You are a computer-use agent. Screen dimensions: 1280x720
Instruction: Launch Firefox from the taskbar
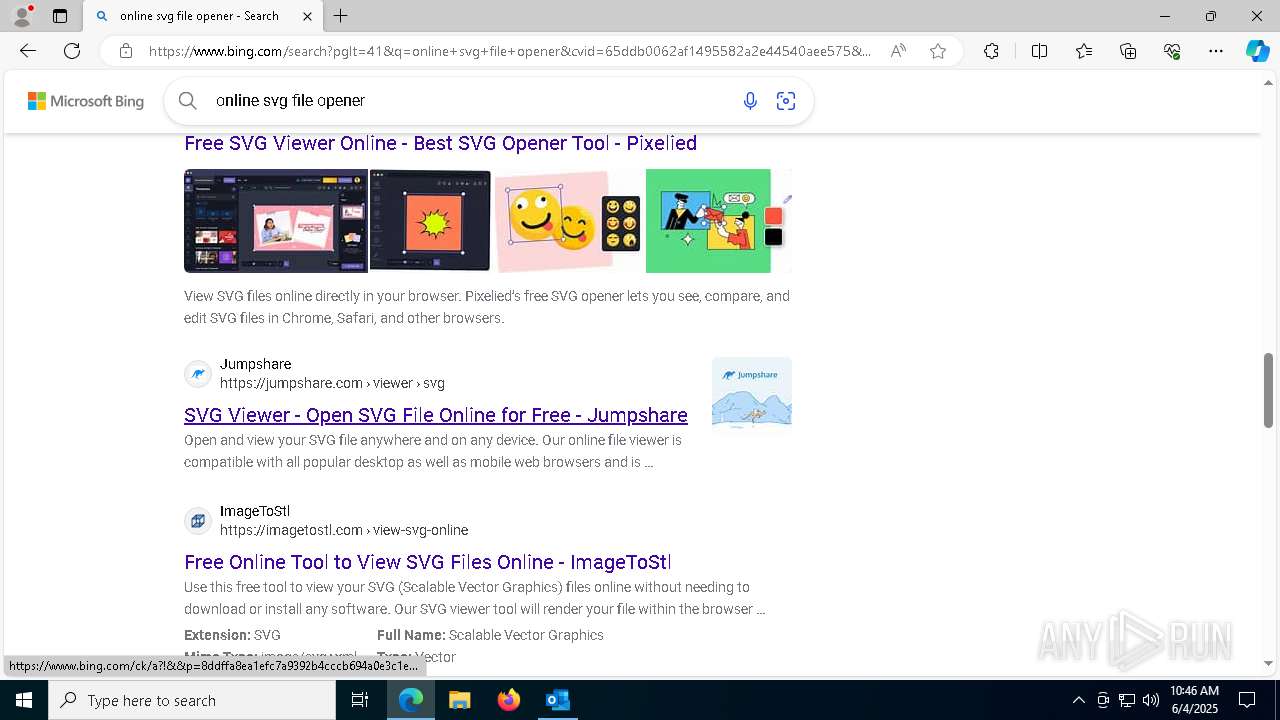508,700
